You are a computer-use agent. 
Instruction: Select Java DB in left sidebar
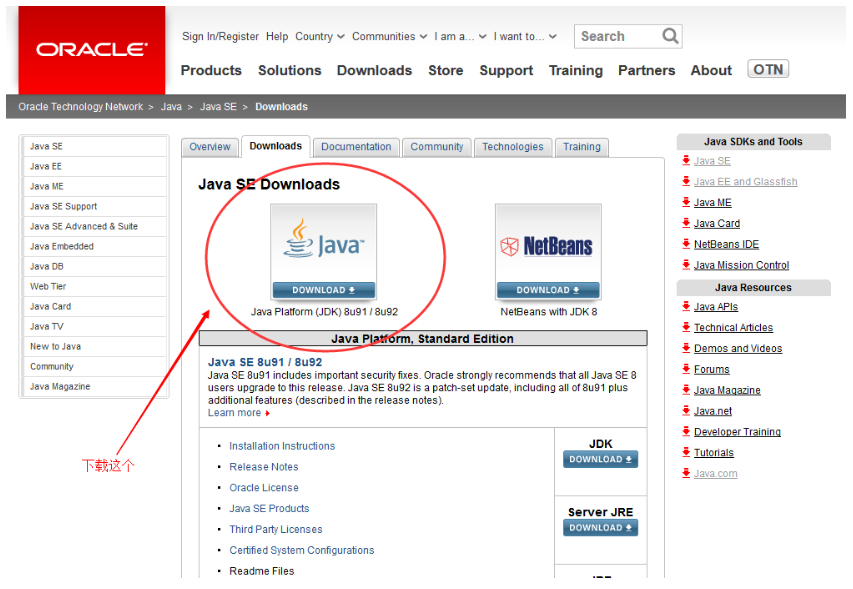click(x=95, y=266)
